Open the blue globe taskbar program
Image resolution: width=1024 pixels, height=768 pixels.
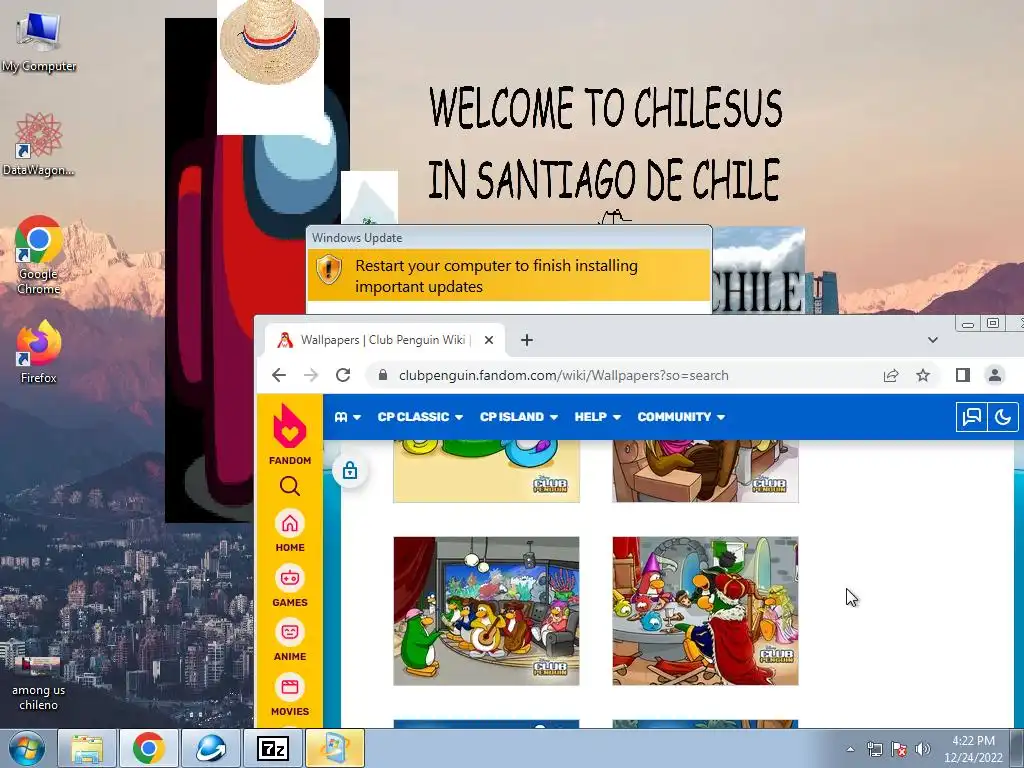click(x=210, y=748)
